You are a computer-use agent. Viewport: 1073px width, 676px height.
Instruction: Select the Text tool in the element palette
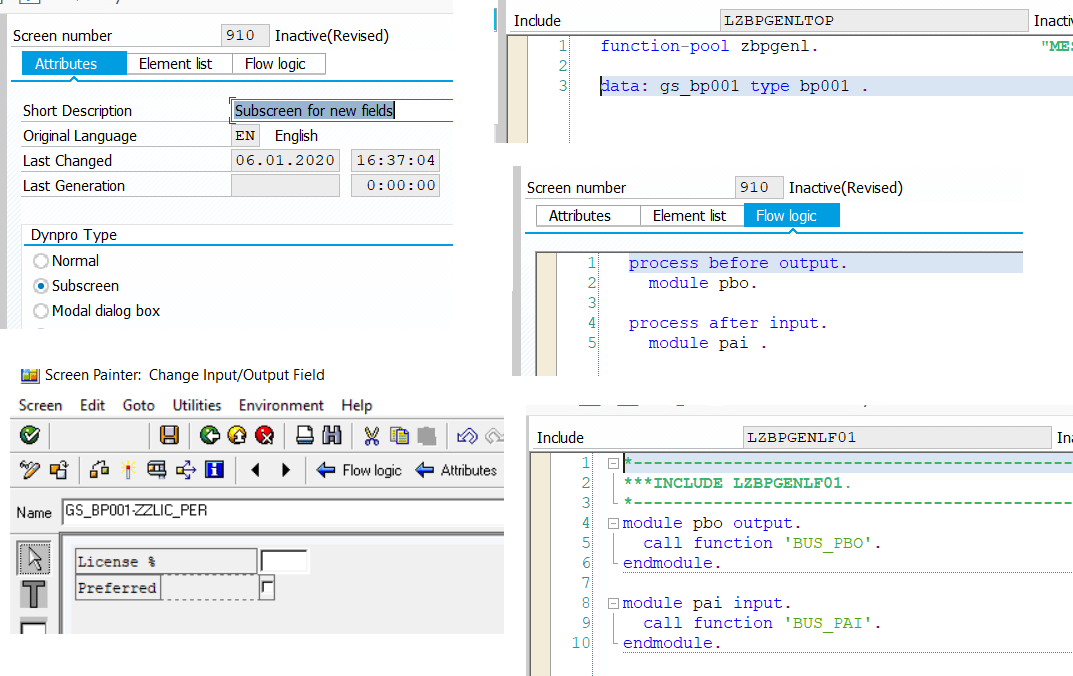pos(33,592)
